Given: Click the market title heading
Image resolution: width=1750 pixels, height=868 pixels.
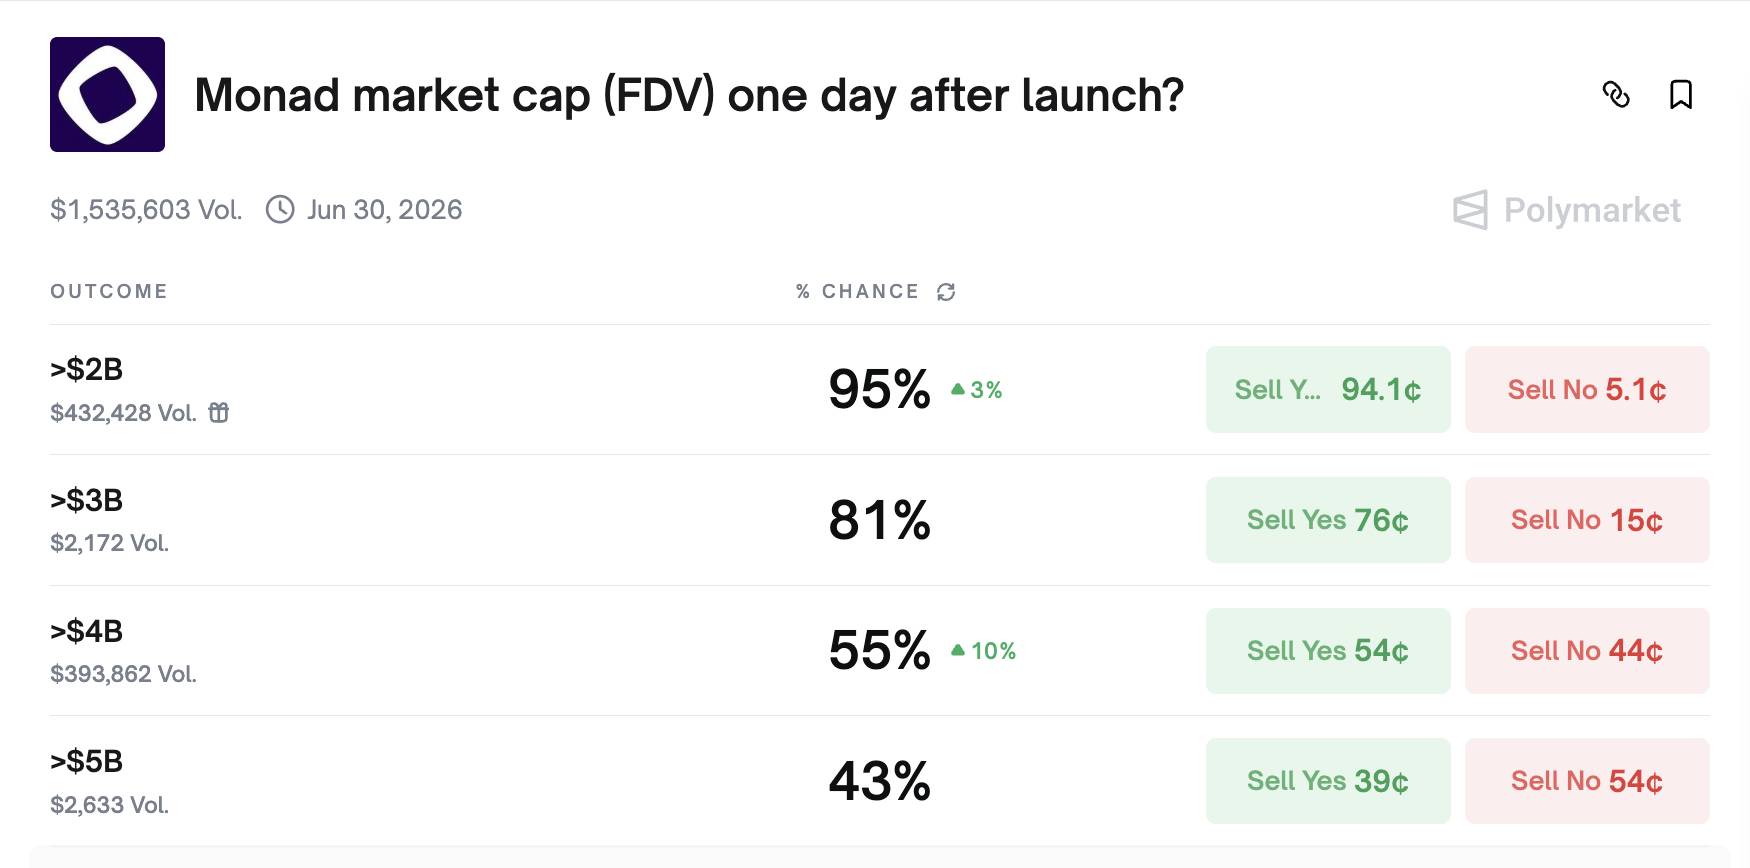Looking at the screenshot, I should click(688, 96).
